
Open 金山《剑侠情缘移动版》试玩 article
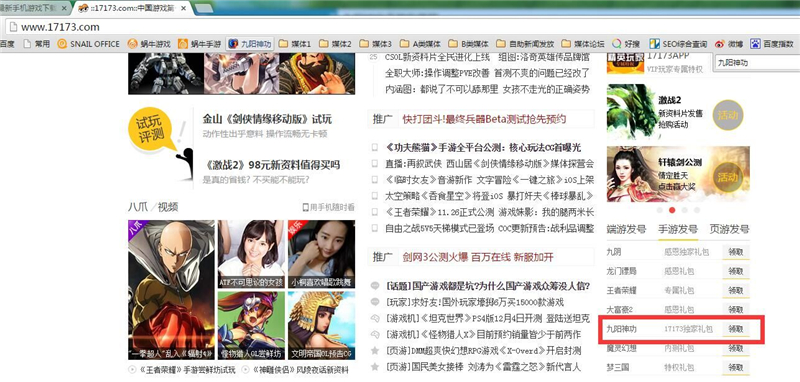click(x=267, y=119)
